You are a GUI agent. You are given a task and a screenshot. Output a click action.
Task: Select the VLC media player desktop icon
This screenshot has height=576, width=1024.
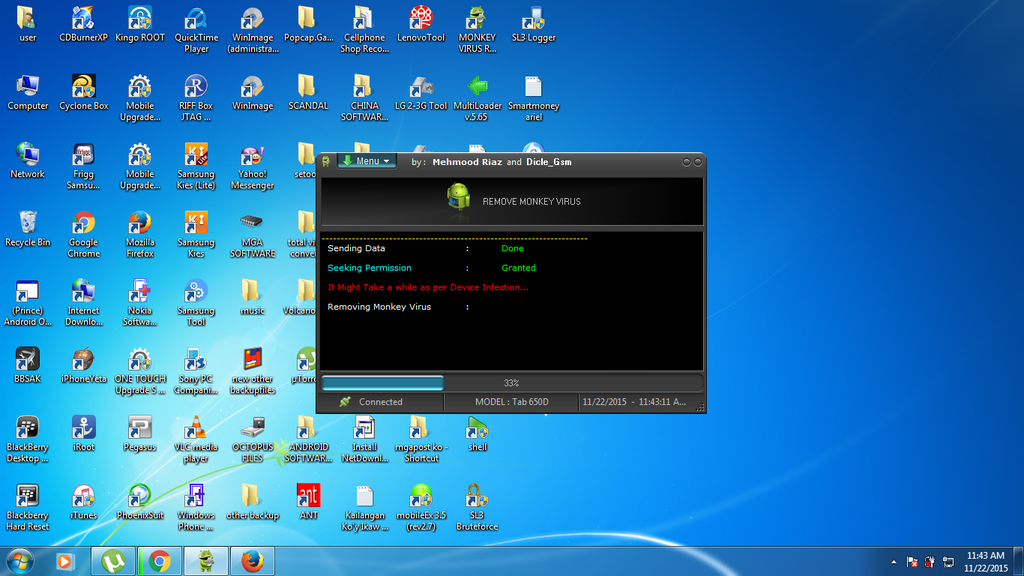(196, 440)
